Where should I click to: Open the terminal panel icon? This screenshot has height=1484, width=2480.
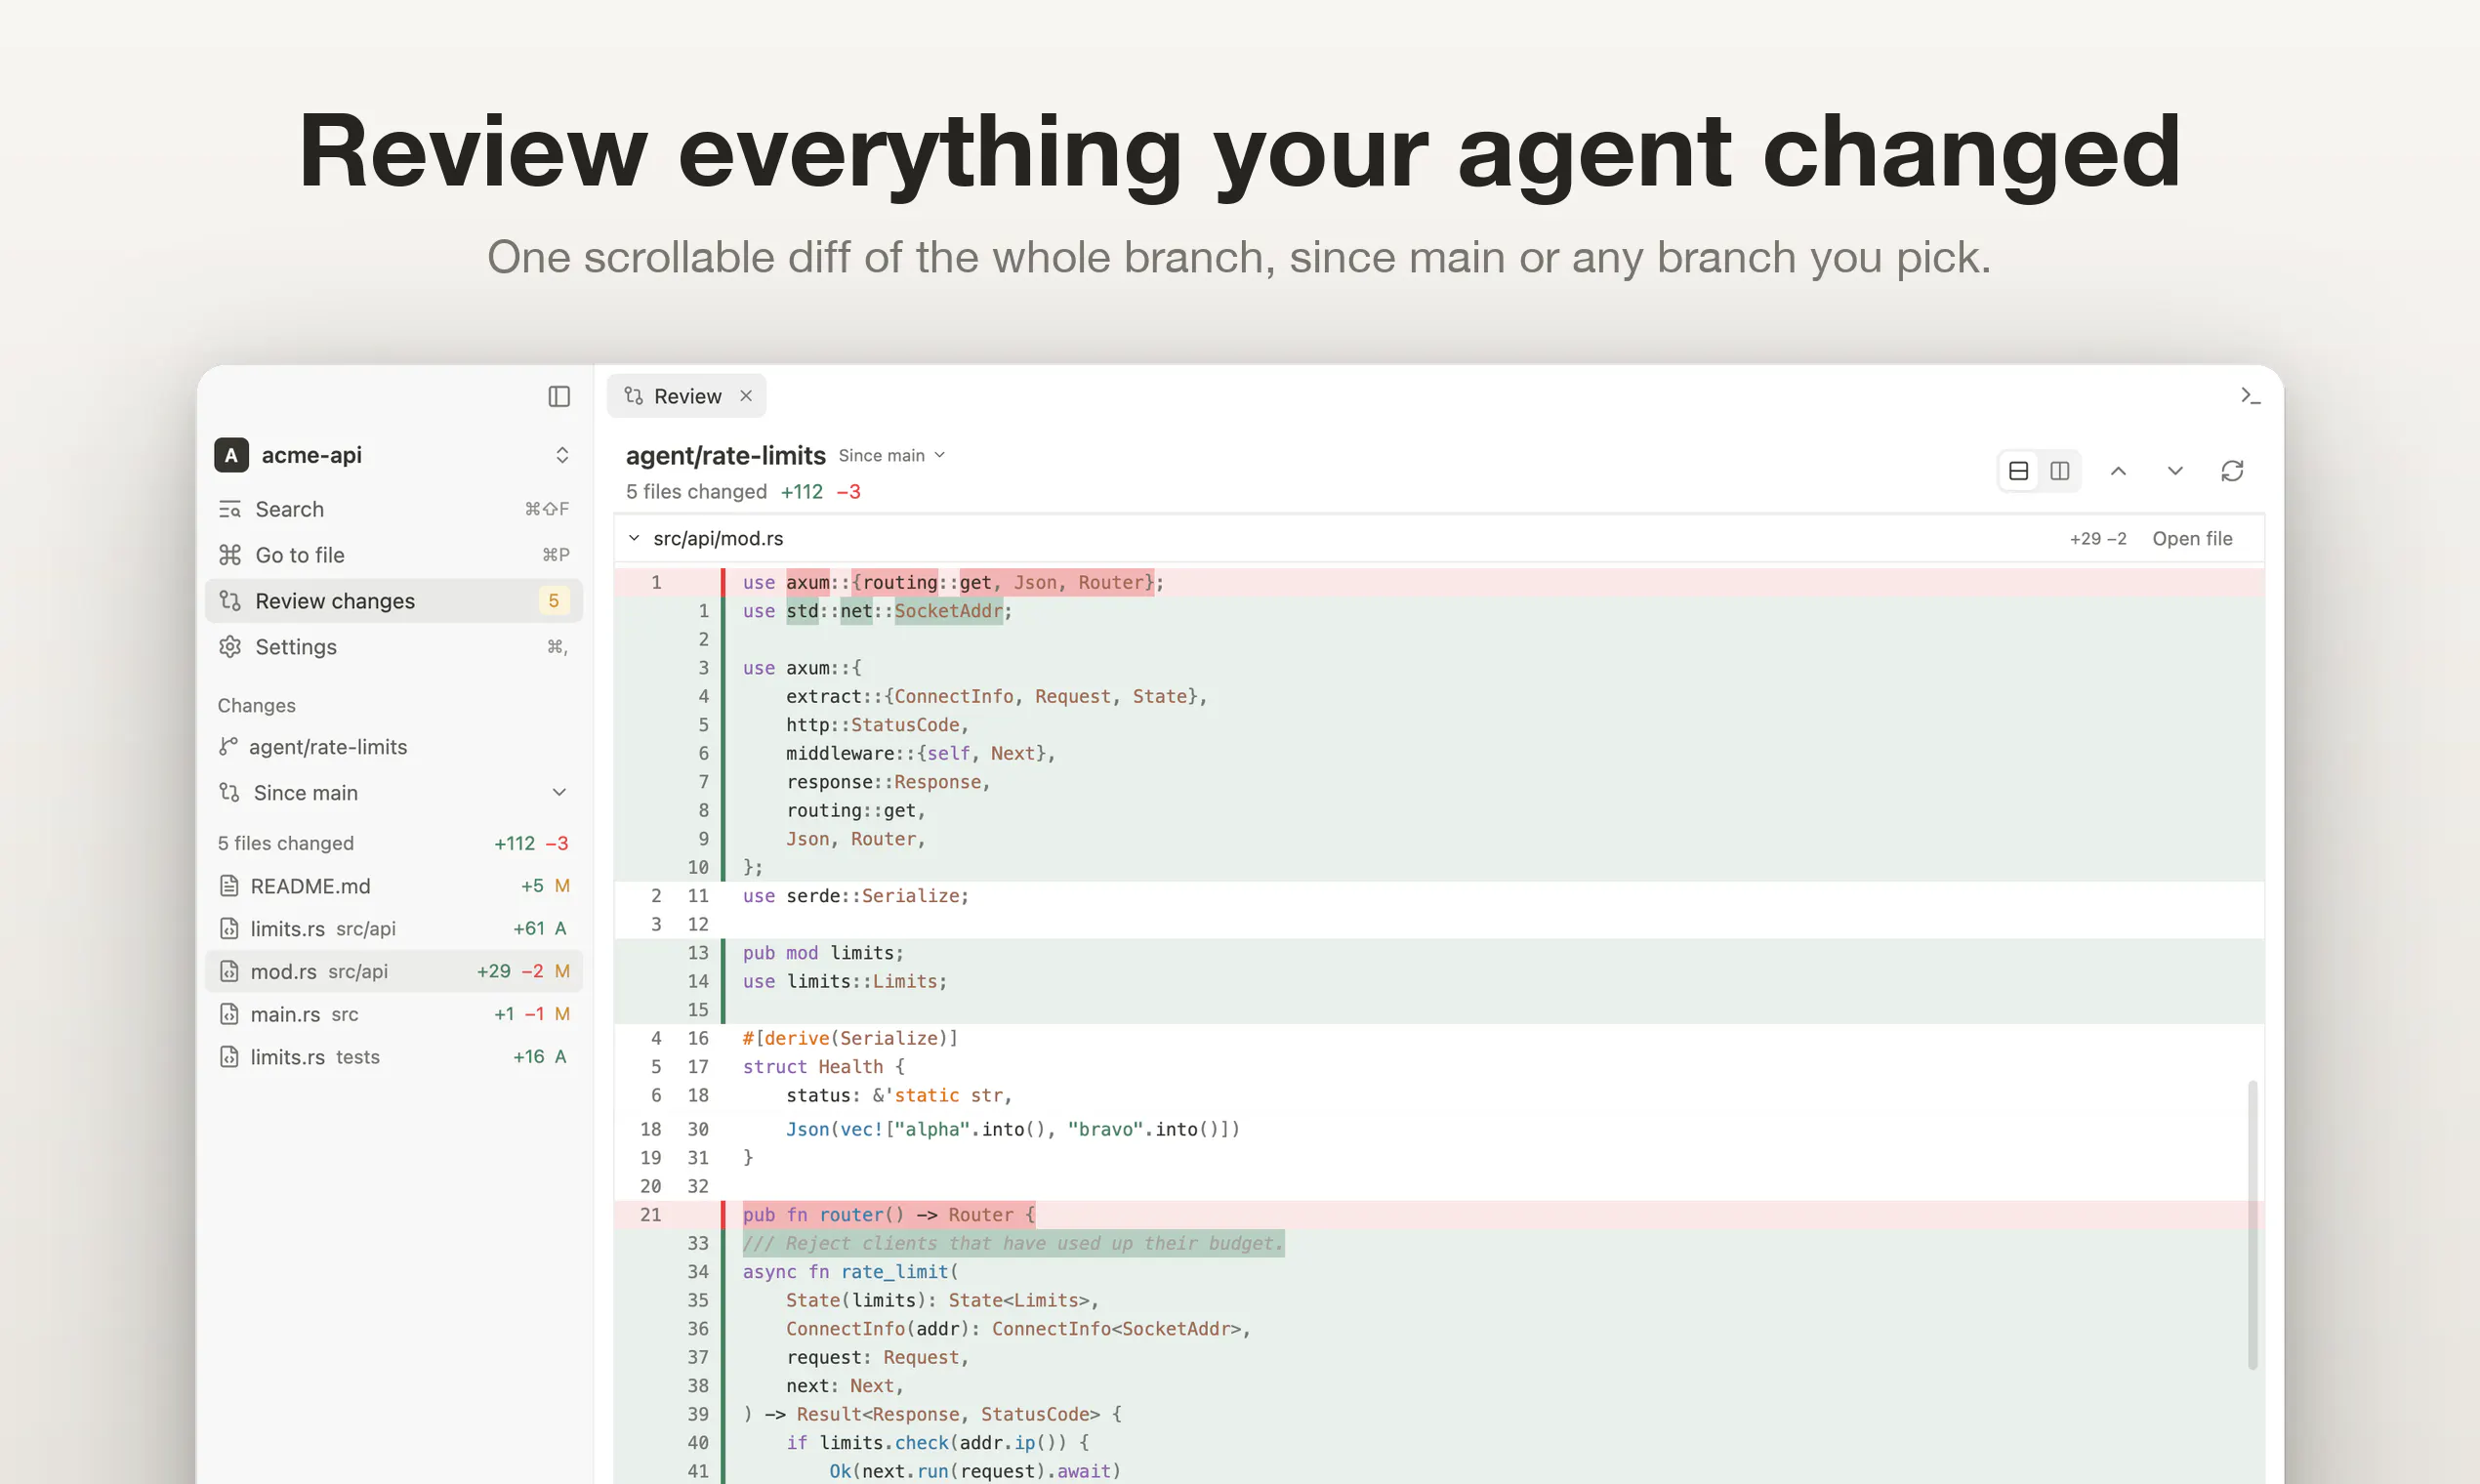(2250, 396)
